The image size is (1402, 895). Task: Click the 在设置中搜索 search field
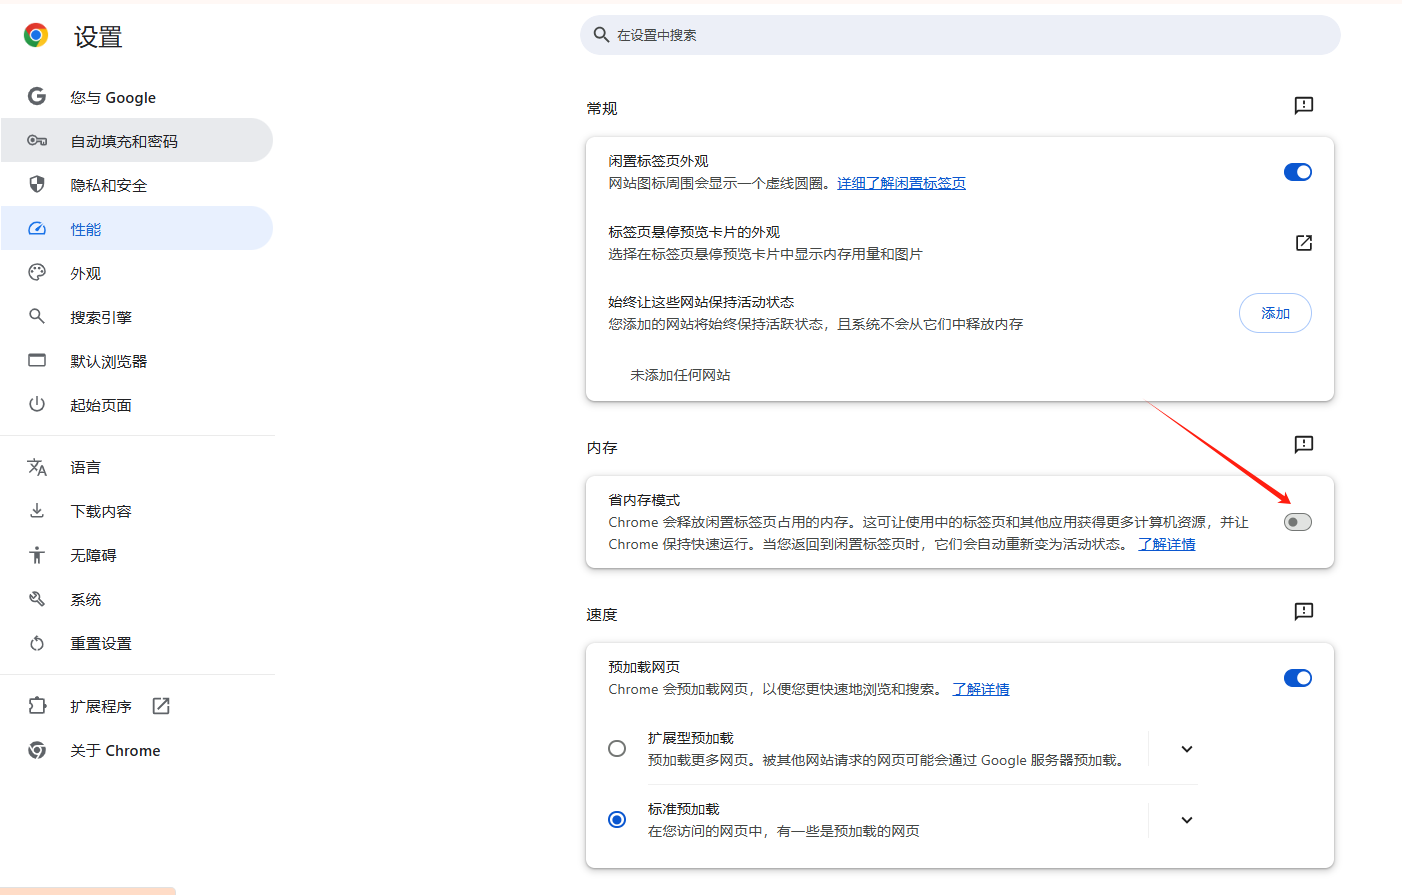[960, 35]
